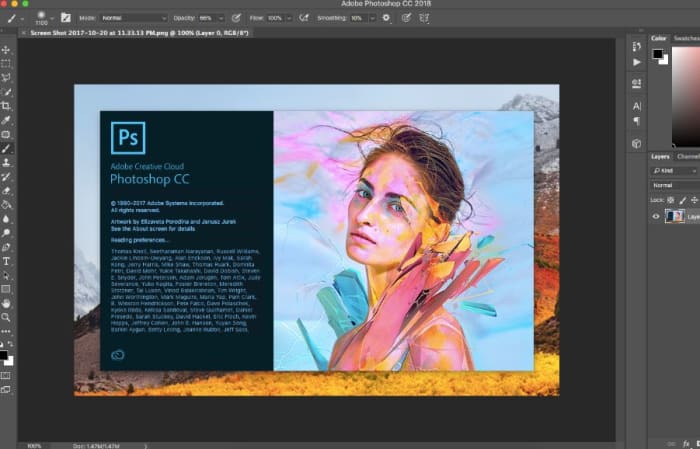
Task: Select the Zoom tool
Action: [6, 316]
